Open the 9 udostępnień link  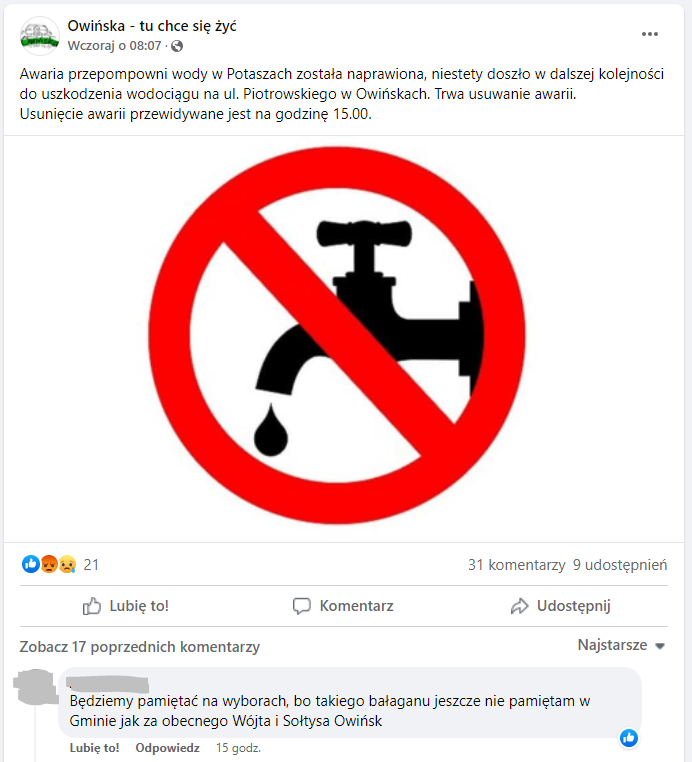(x=620, y=565)
